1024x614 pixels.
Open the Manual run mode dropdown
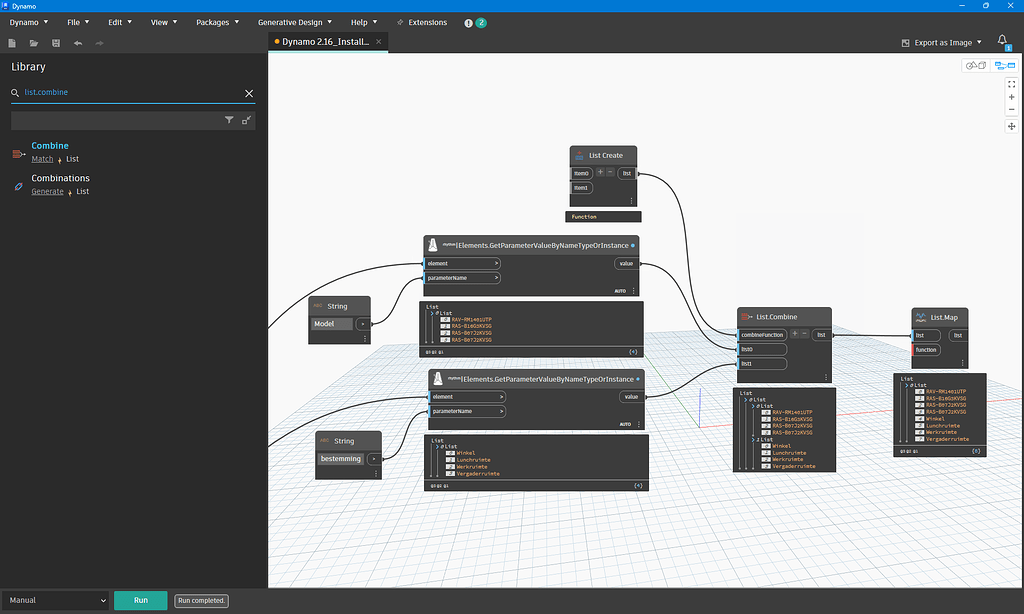click(56, 600)
